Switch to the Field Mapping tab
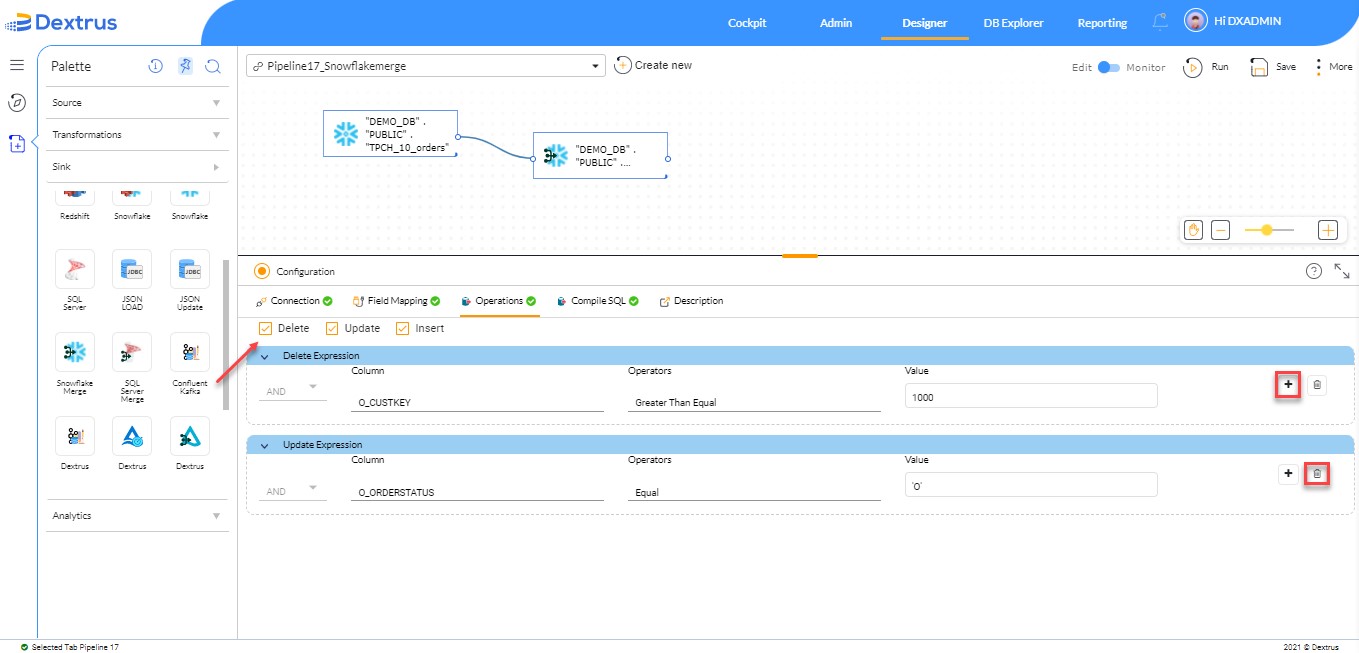The image size is (1359, 653). coord(397,301)
